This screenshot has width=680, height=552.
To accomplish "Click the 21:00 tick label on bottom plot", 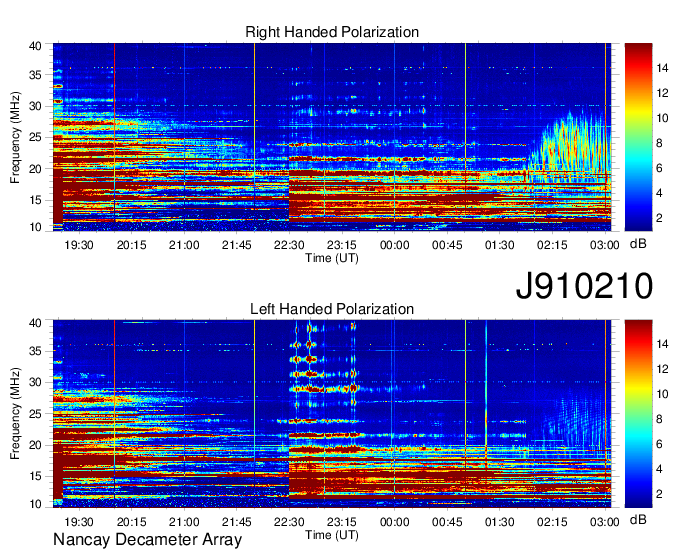I will point(184,522).
